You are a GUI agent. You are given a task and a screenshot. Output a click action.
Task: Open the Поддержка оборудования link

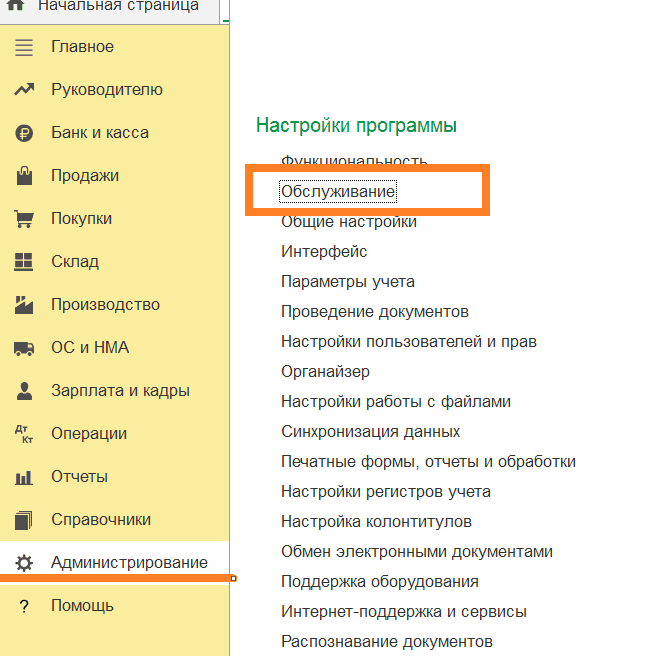tap(380, 582)
